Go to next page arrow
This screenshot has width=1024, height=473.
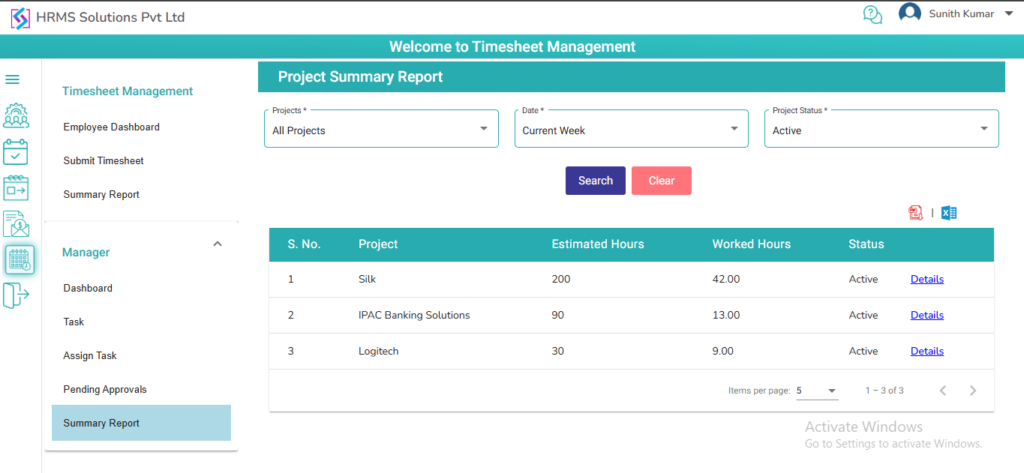tap(973, 391)
